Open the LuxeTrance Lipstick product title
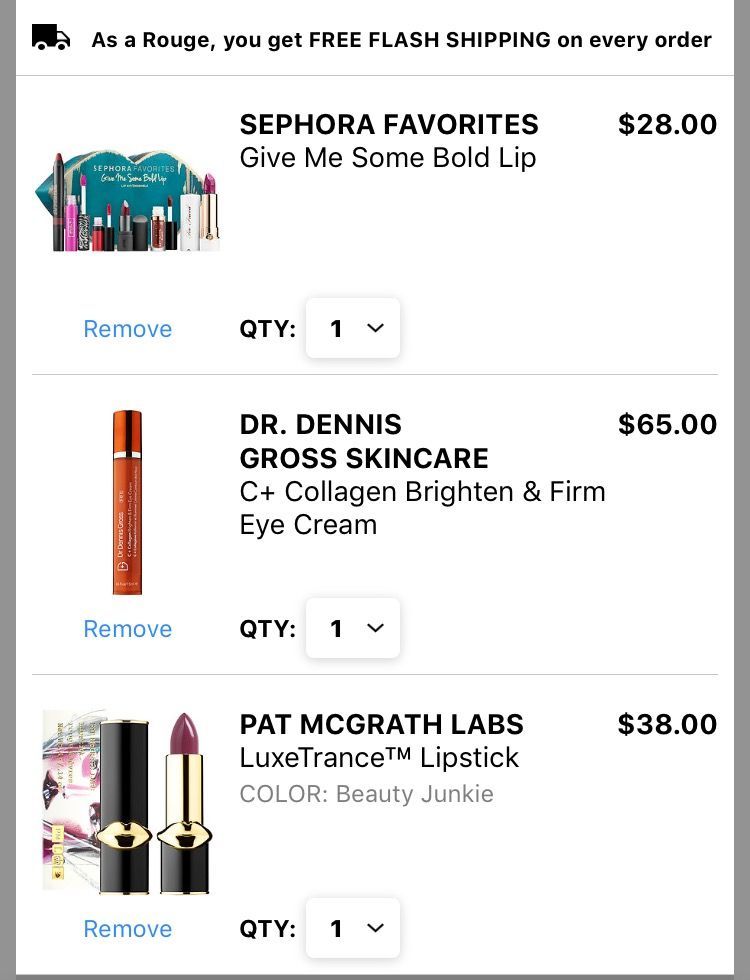Screen dimensions: 750x980 [x=379, y=758]
